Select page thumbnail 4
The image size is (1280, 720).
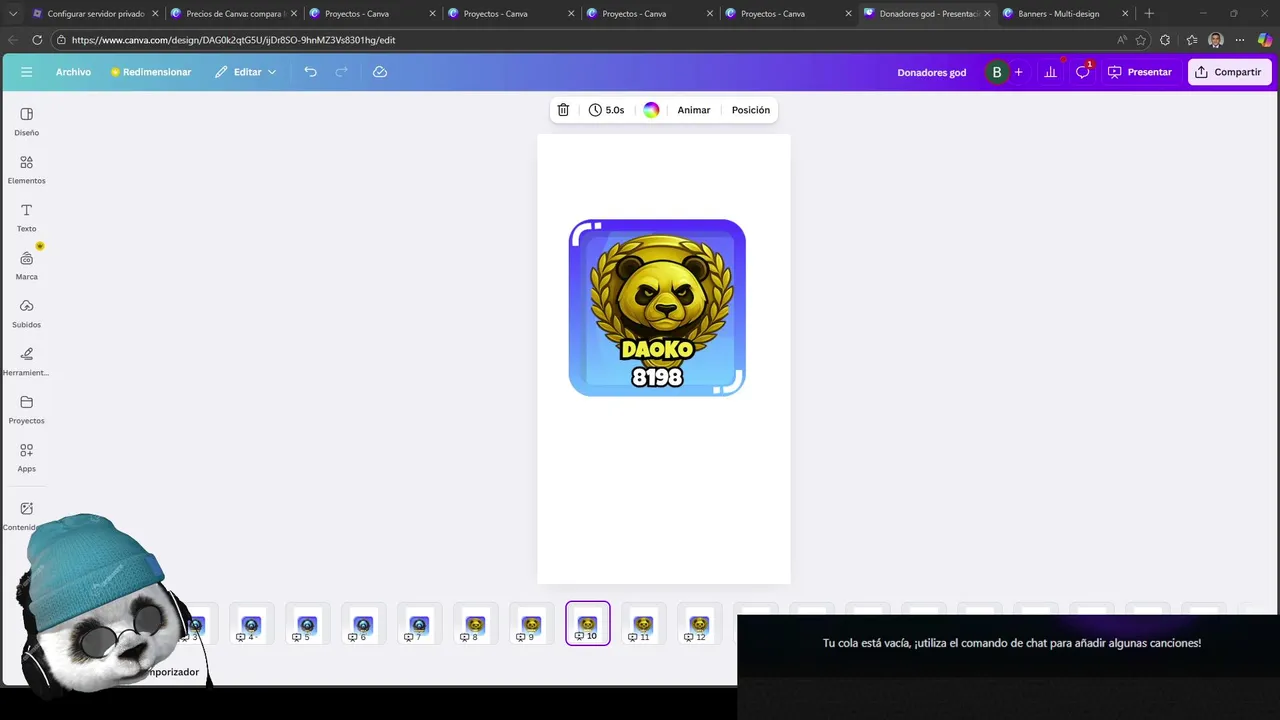point(251,624)
